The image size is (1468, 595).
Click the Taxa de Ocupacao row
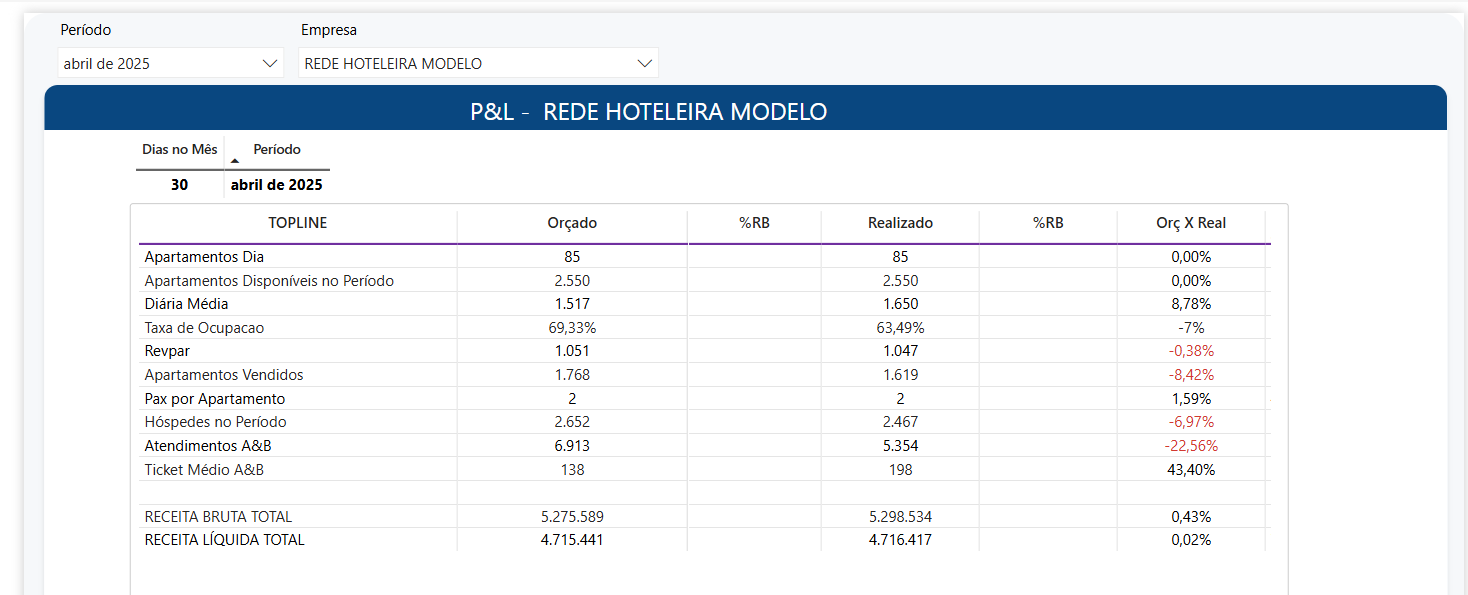tap(704, 328)
